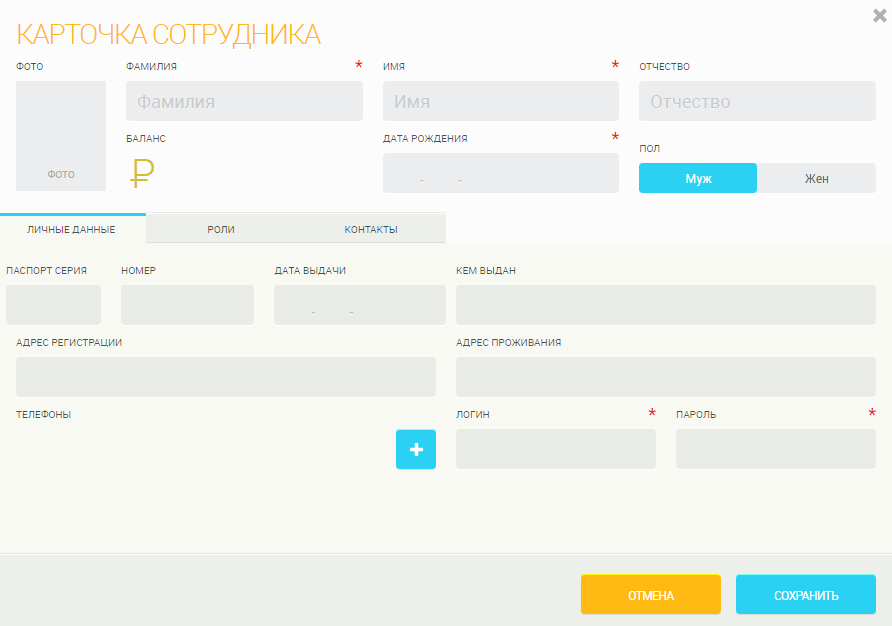Open the Контакты tab
This screenshot has width=892, height=626.
click(371, 229)
